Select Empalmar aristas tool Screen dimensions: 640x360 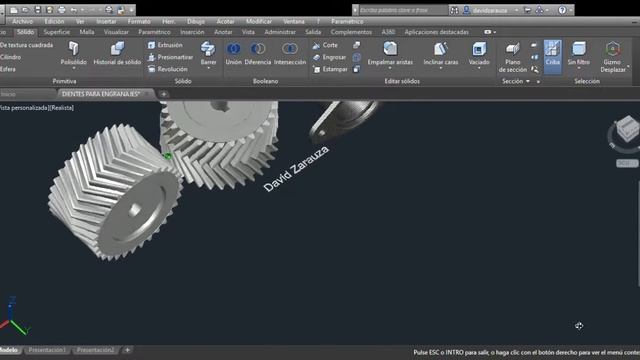click(x=390, y=53)
